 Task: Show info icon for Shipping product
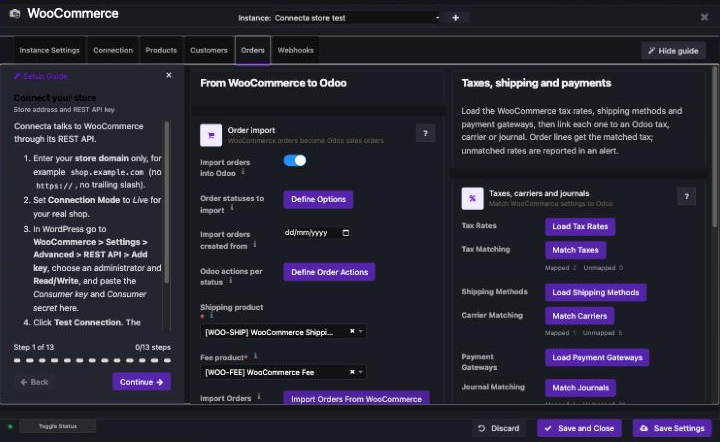click(211, 316)
